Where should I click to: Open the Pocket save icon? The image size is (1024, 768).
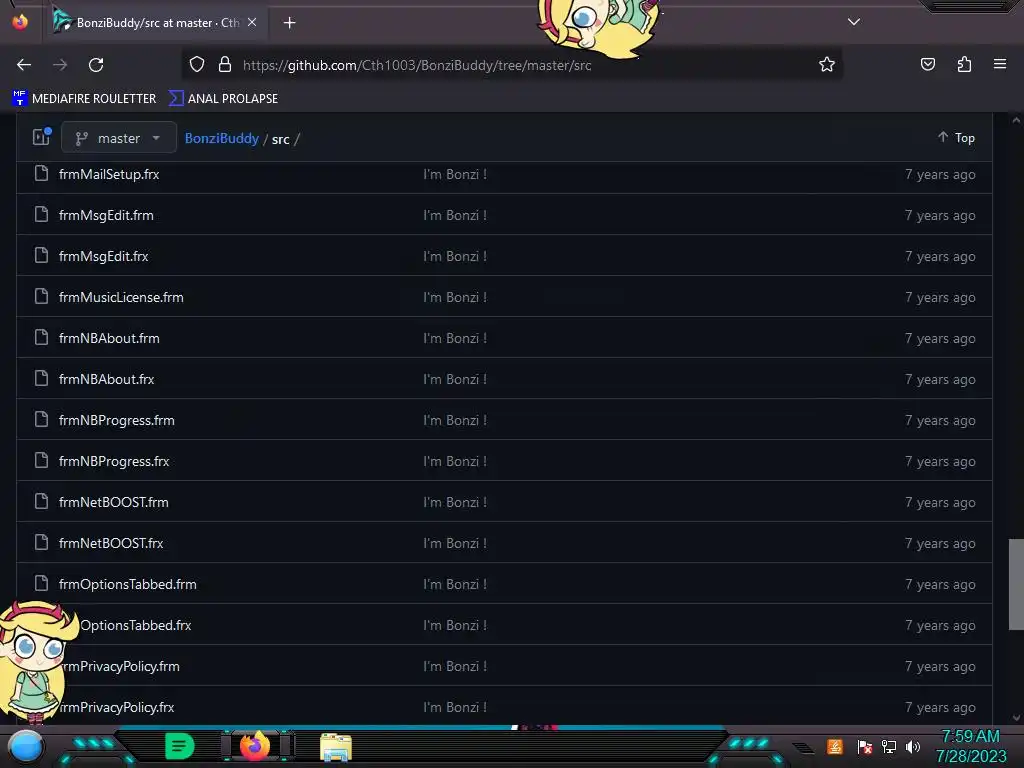[x=928, y=65]
